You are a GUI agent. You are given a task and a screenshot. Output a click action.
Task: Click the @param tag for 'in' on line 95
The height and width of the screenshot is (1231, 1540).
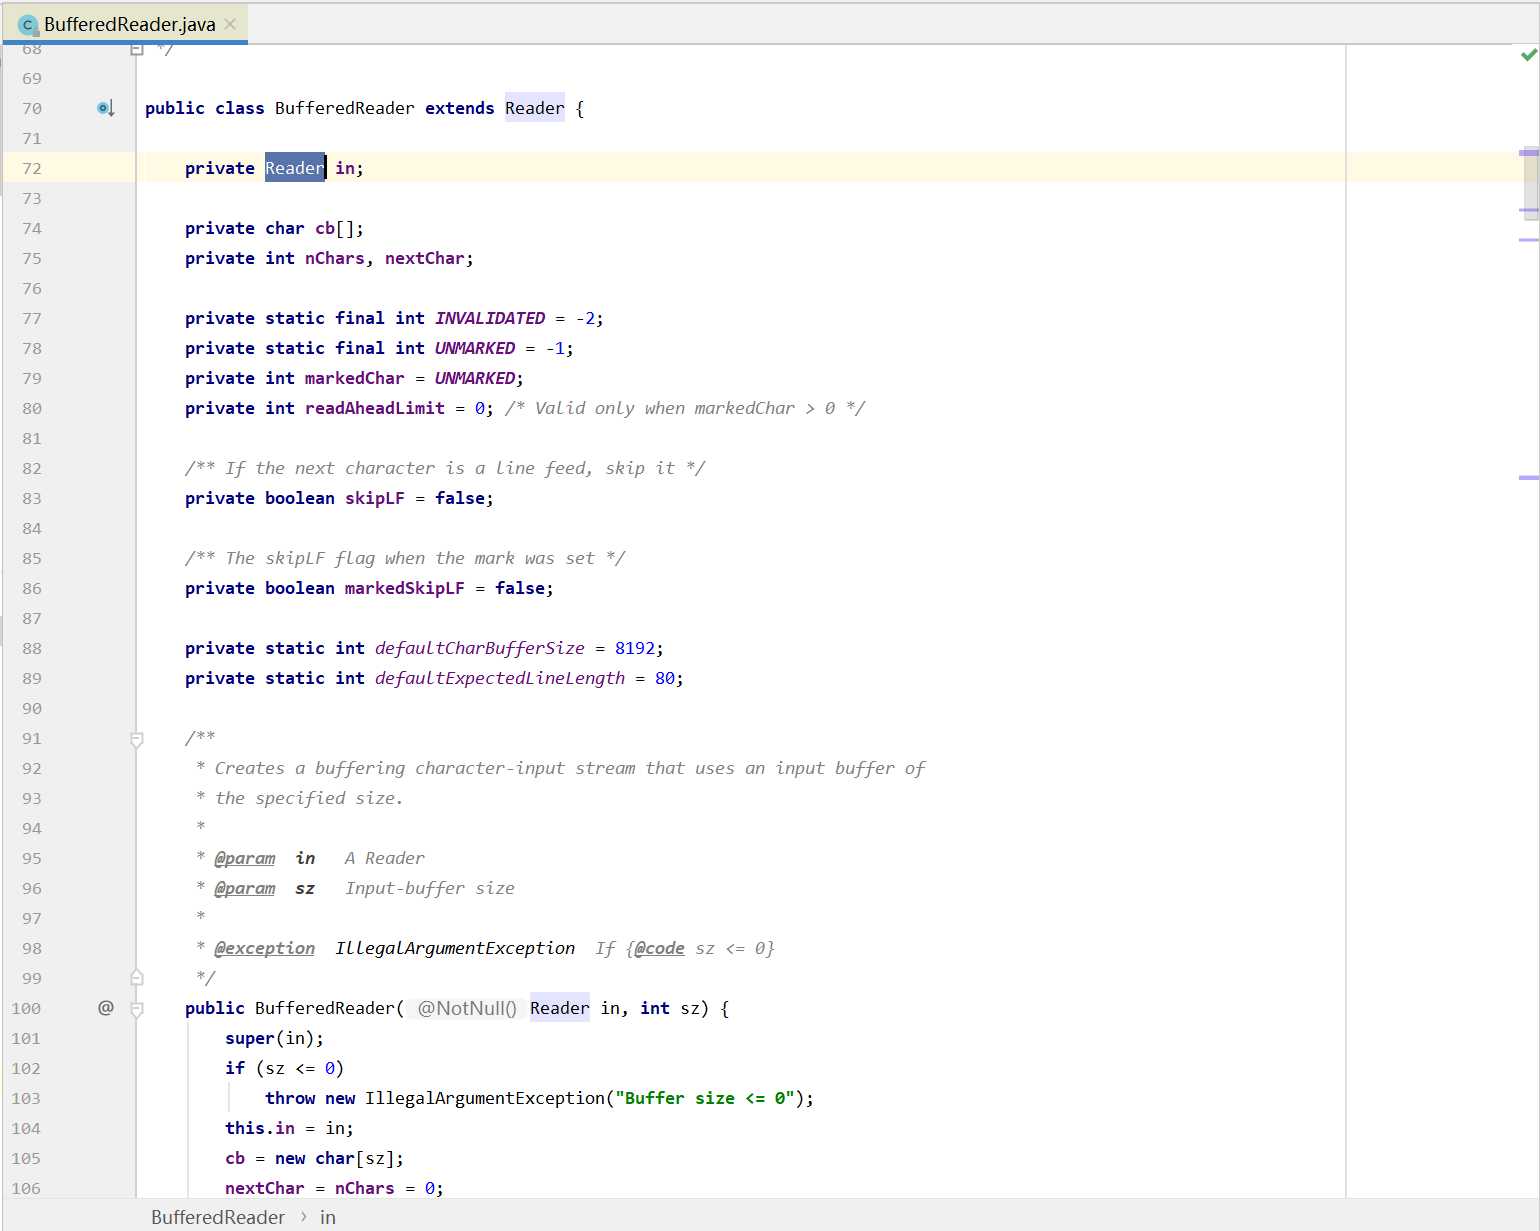[245, 858]
